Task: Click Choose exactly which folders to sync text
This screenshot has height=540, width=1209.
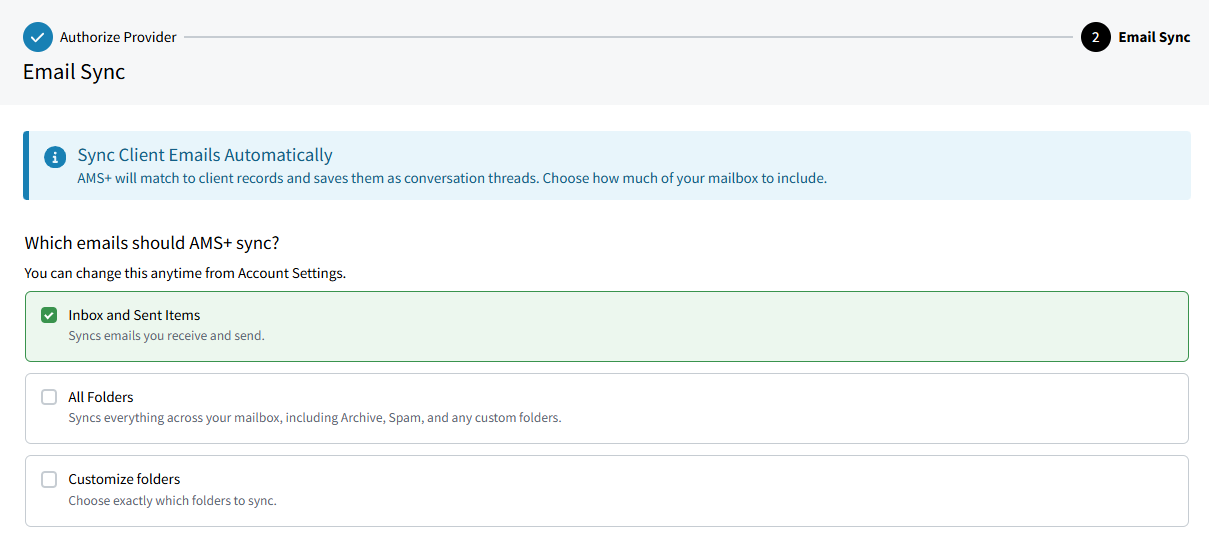Action: pos(172,500)
